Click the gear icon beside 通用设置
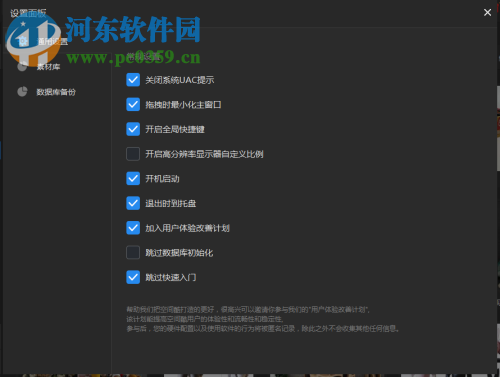The height and width of the screenshot is (377, 500). tap(23, 41)
